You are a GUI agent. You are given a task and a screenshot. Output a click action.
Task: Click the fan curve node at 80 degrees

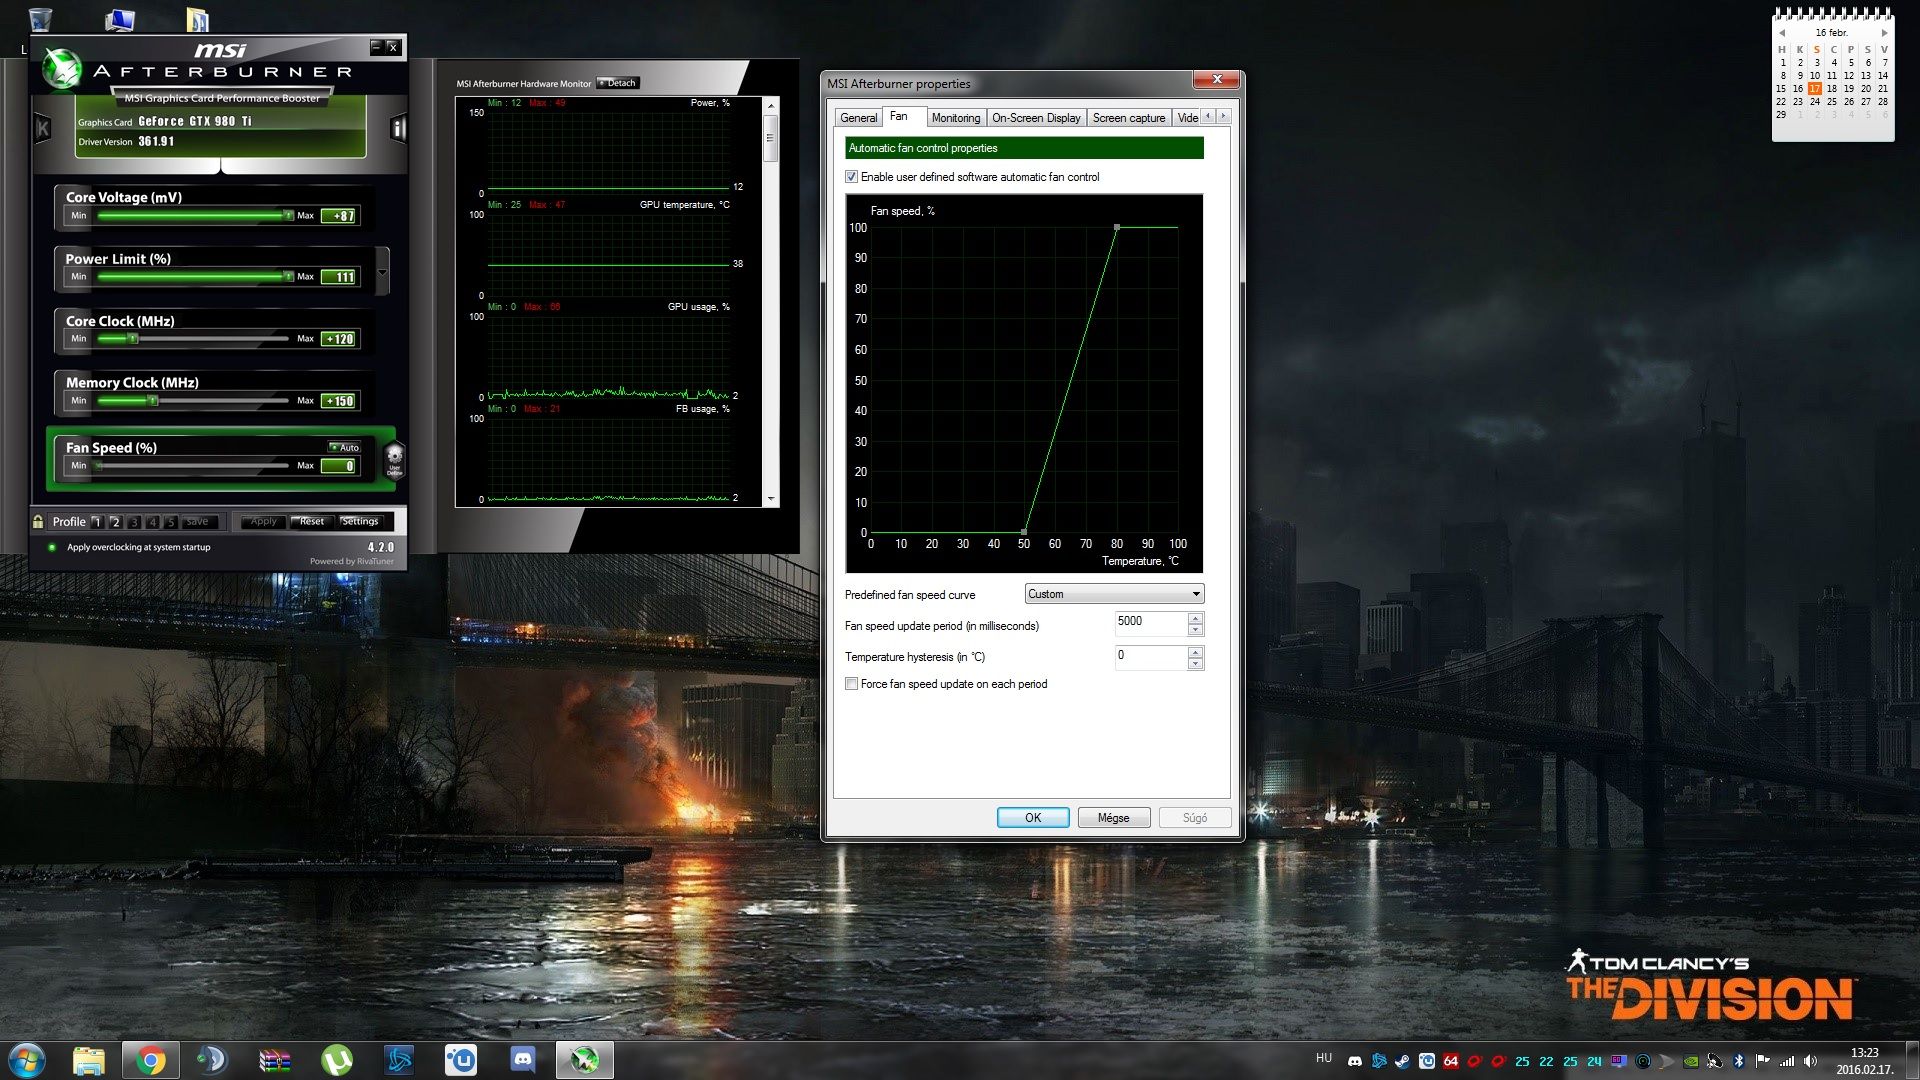click(x=1117, y=227)
